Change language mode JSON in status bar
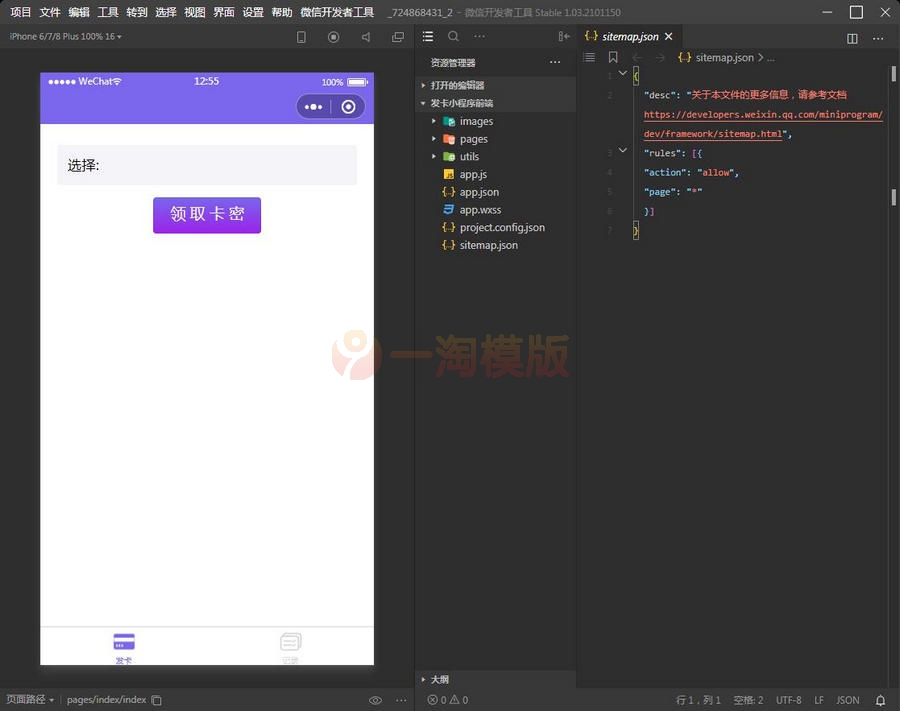Screen dimensions: 900x711 [847, 700]
